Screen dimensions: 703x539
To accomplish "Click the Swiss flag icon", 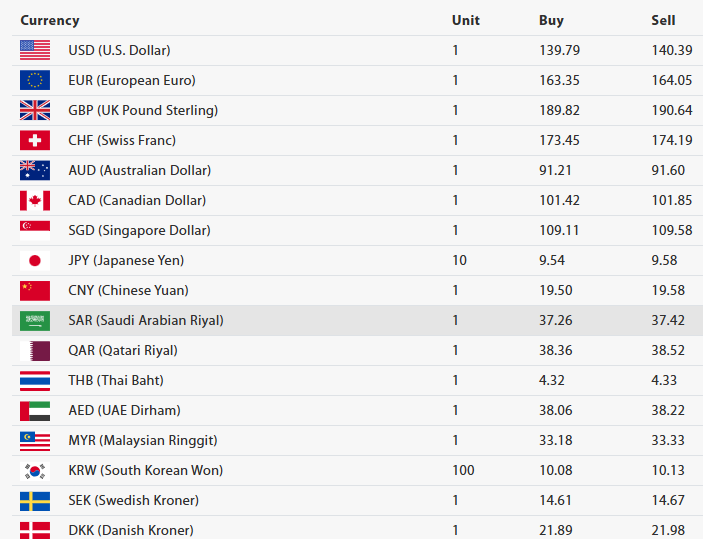I will pyautogui.click(x=35, y=140).
